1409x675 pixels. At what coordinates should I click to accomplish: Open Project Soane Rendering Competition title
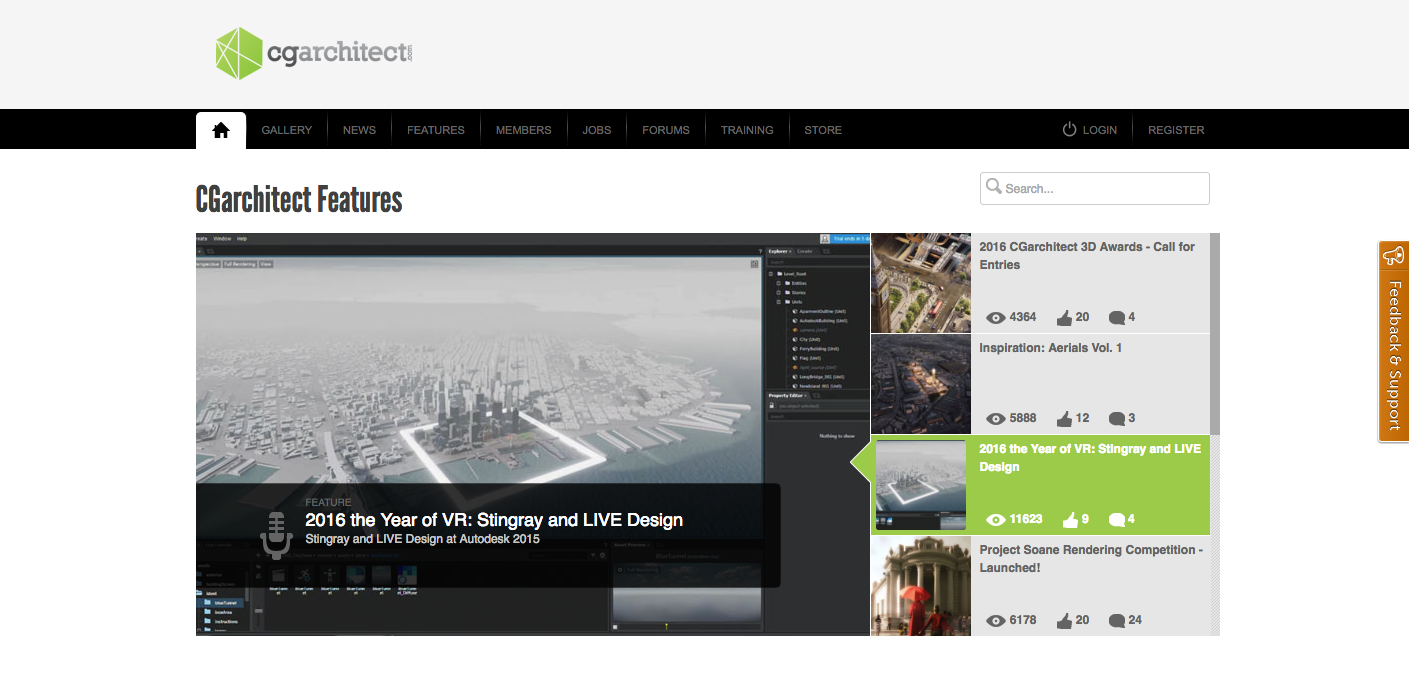click(1091, 559)
